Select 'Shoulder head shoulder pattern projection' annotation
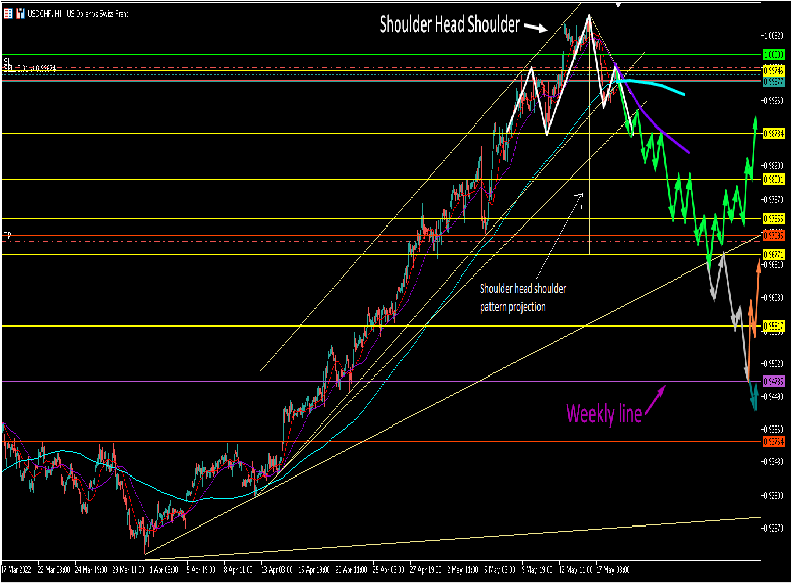Image resolution: width=794 pixels, height=584 pixels. tap(523, 298)
